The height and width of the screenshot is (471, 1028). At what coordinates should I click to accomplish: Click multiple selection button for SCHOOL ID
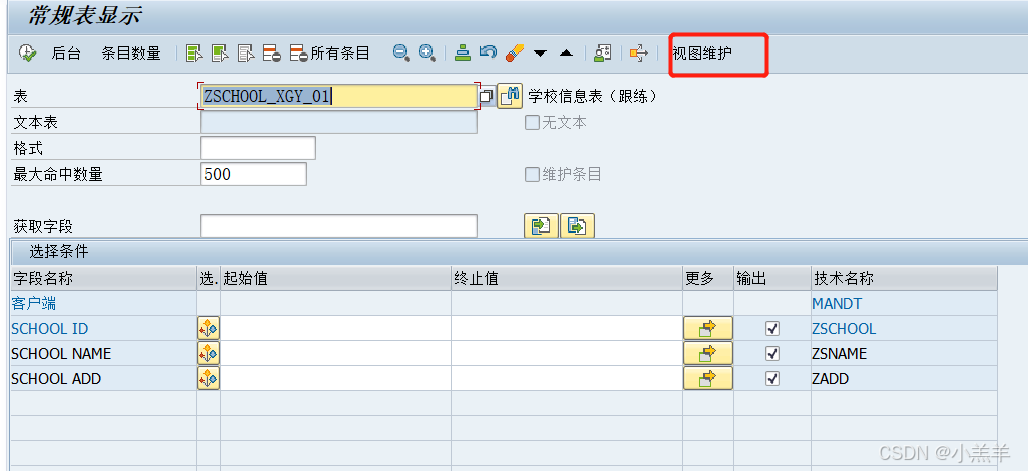[707, 328]
